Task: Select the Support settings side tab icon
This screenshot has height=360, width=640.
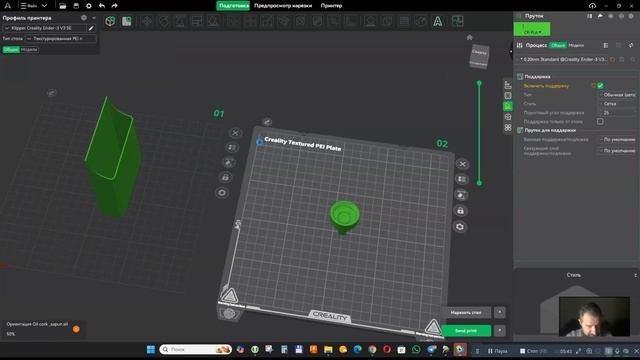Action: click(508, 106)
